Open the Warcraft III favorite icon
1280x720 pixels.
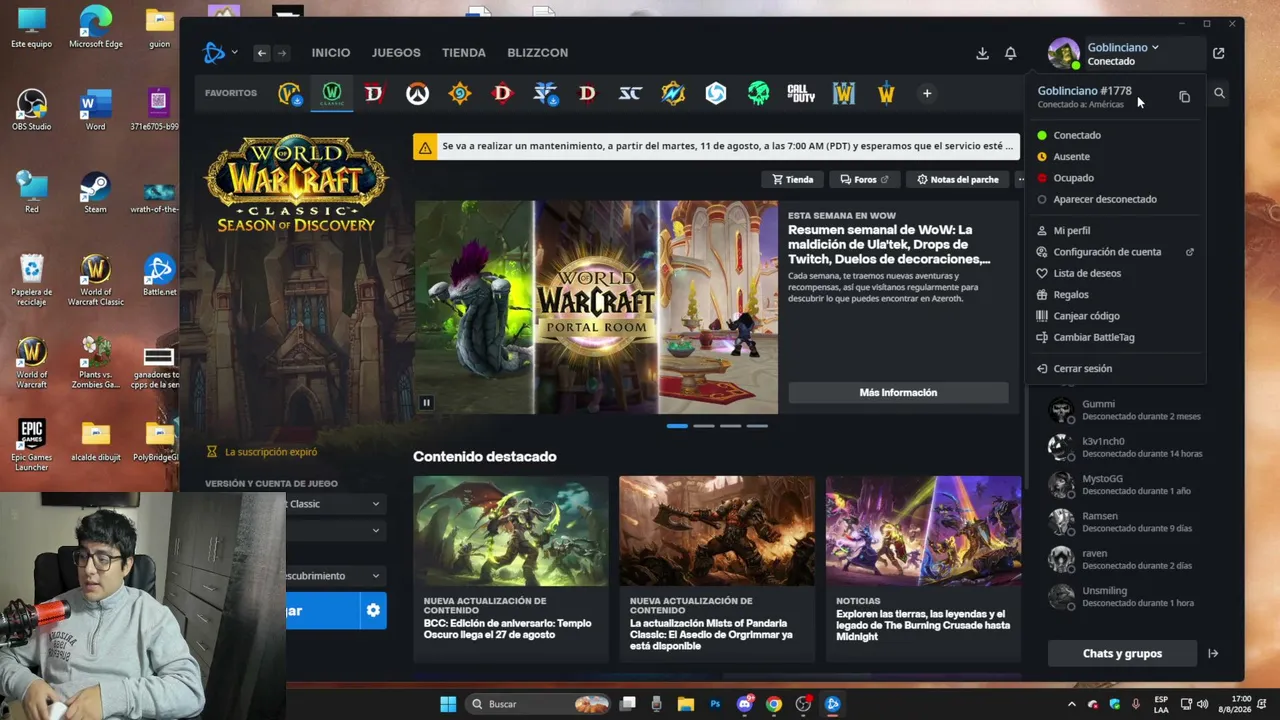click(844, 94)
